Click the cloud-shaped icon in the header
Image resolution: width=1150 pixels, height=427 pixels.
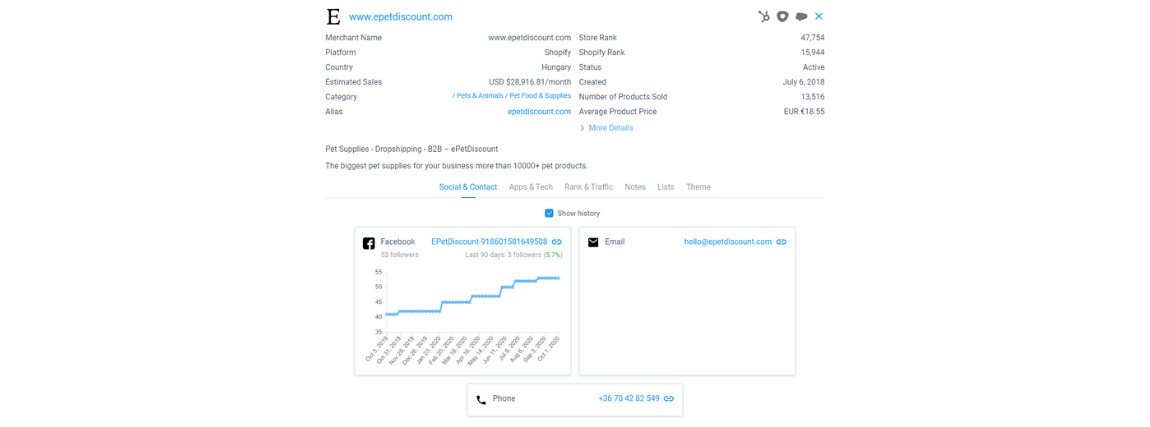tap(801, 17)
